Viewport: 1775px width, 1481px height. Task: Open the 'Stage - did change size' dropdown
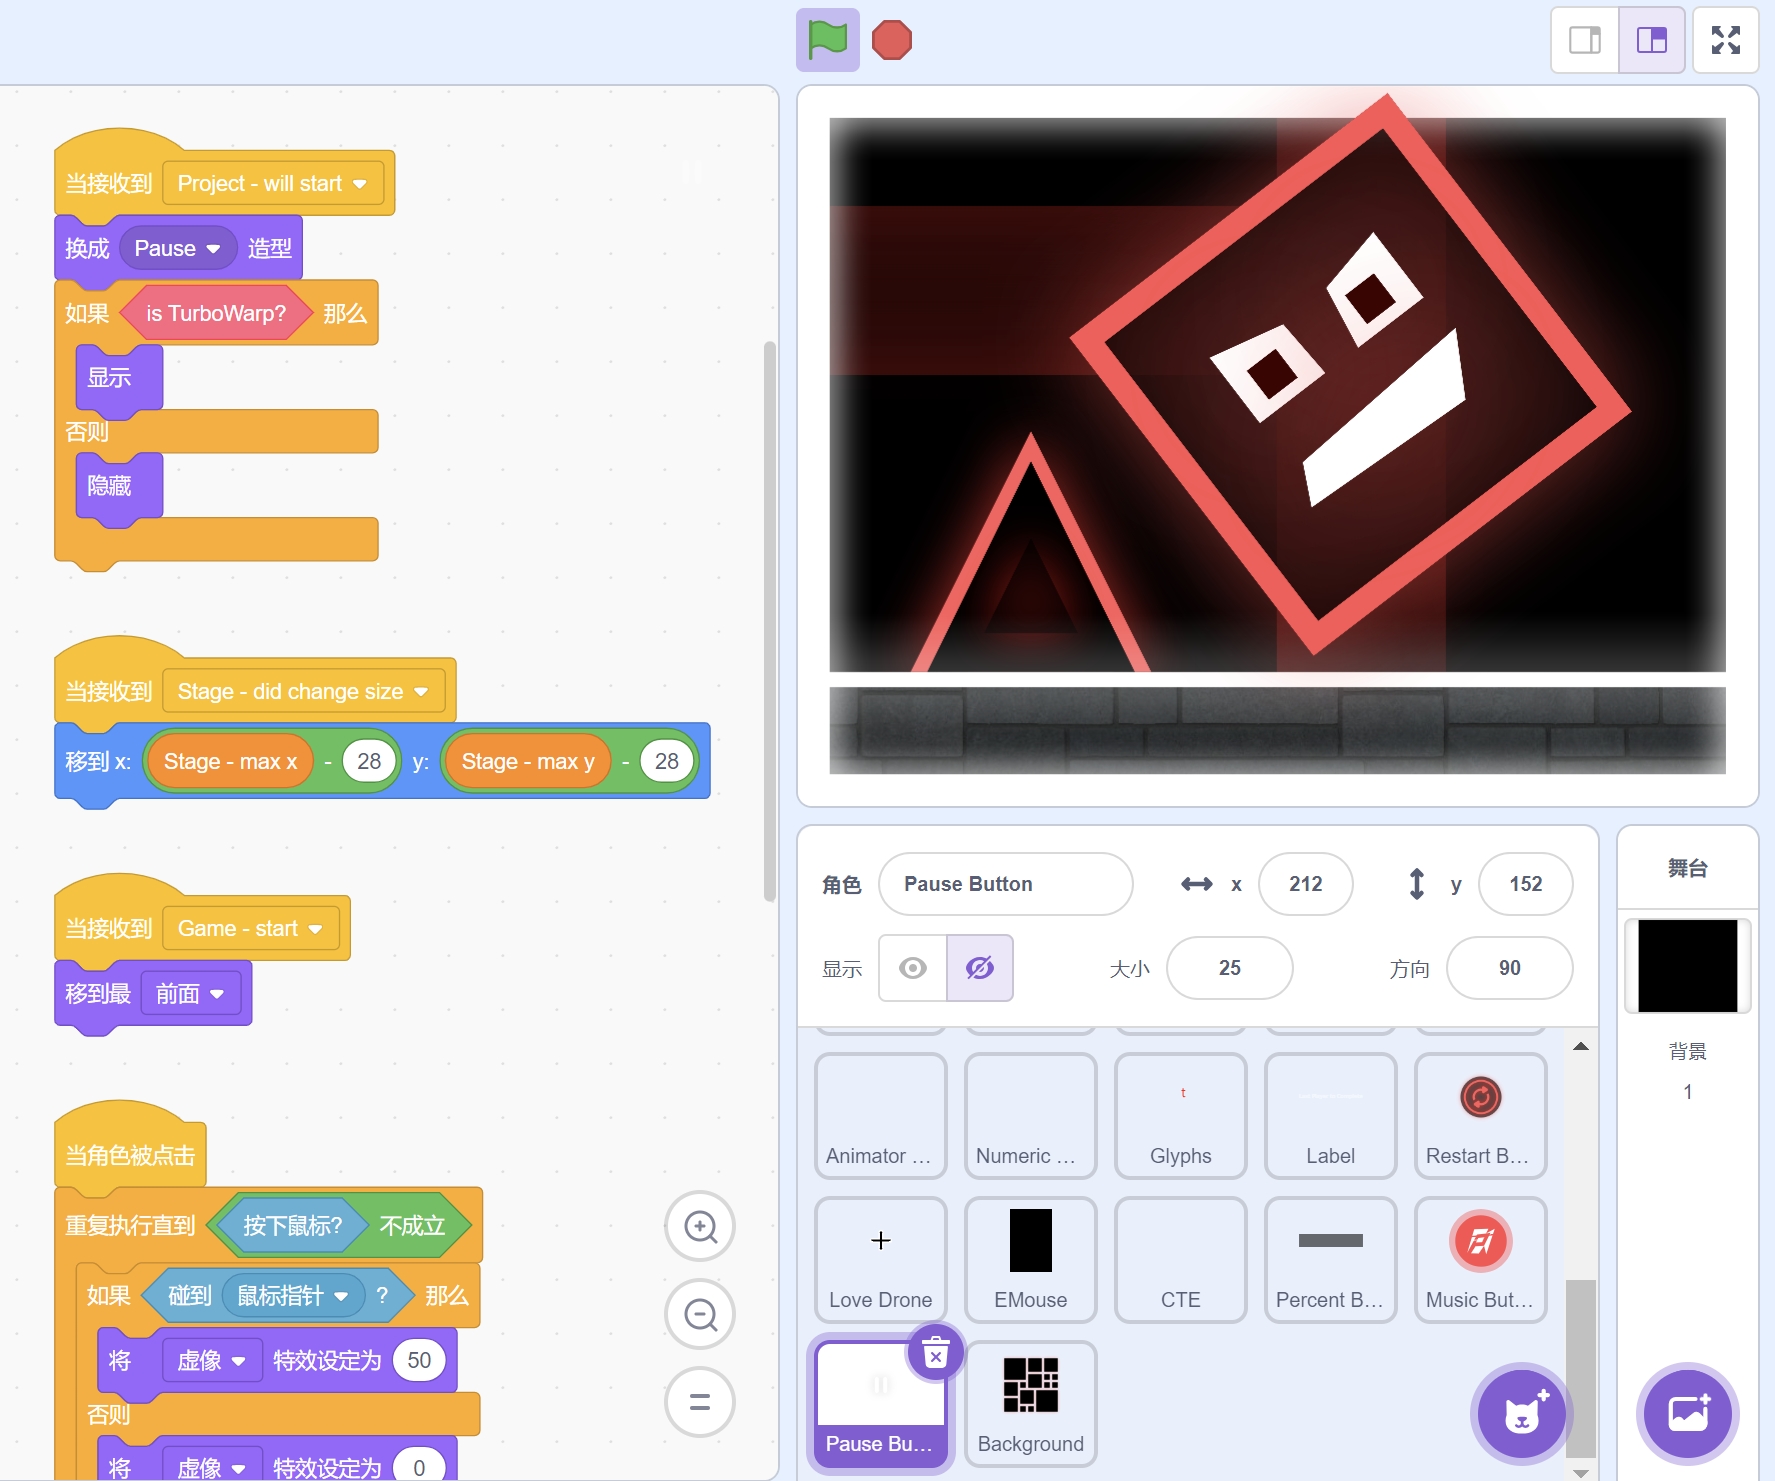(421, 692)
